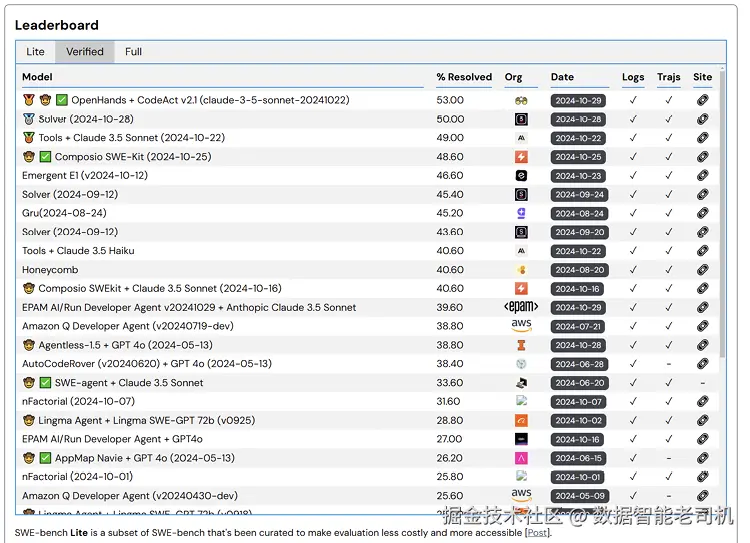Click the green checkmark badge on Composio SWE-Kit
The image size is (750, 543).
point(45,156)
